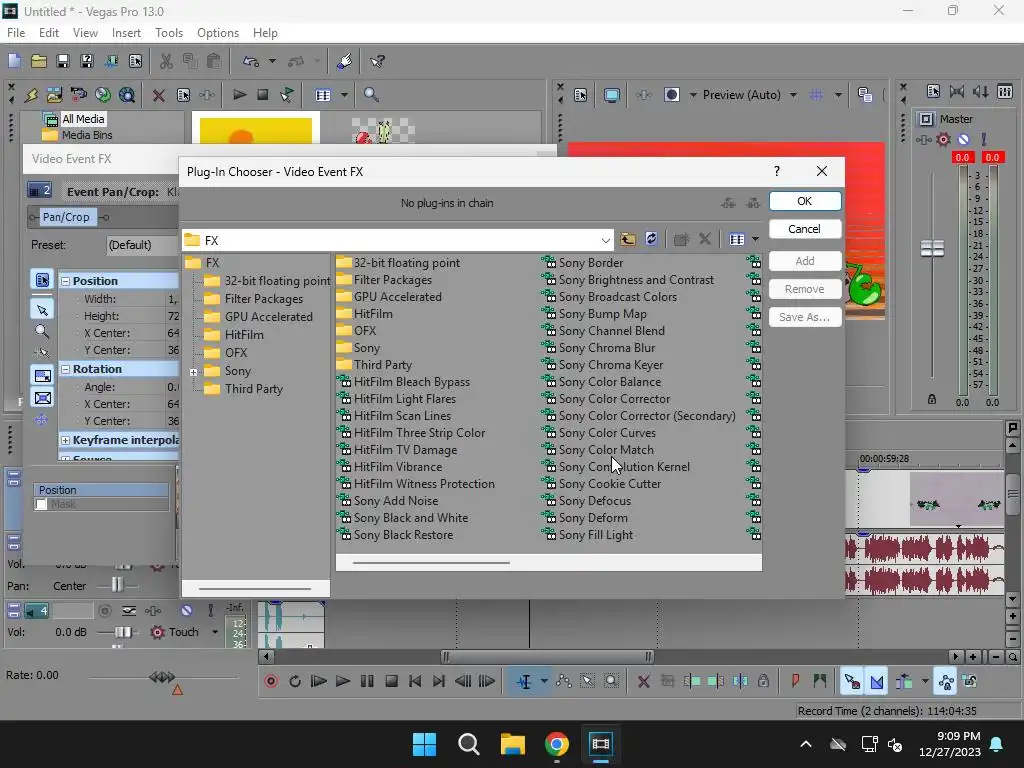Click the Play button in transport bar
The height and width of the screenshot is (768, 1024).
(342, 681)
